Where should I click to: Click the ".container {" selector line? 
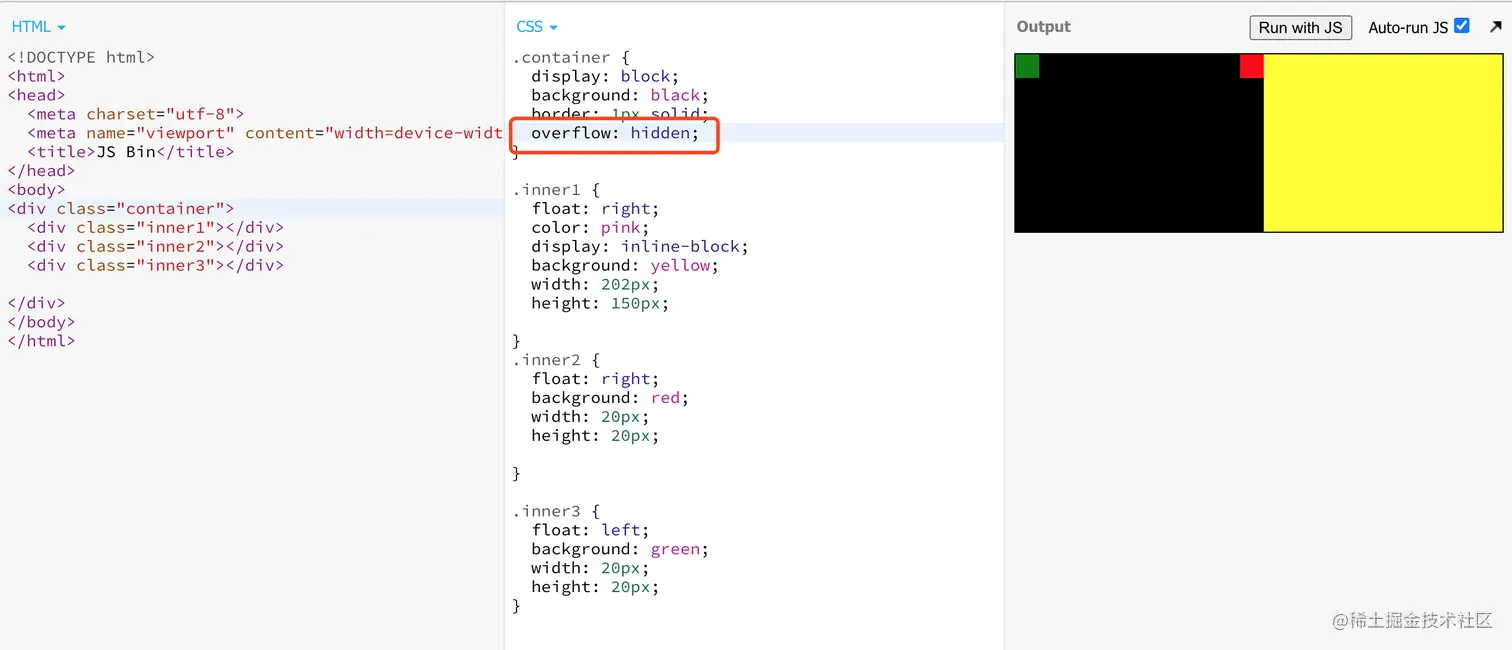click(571, 57)
